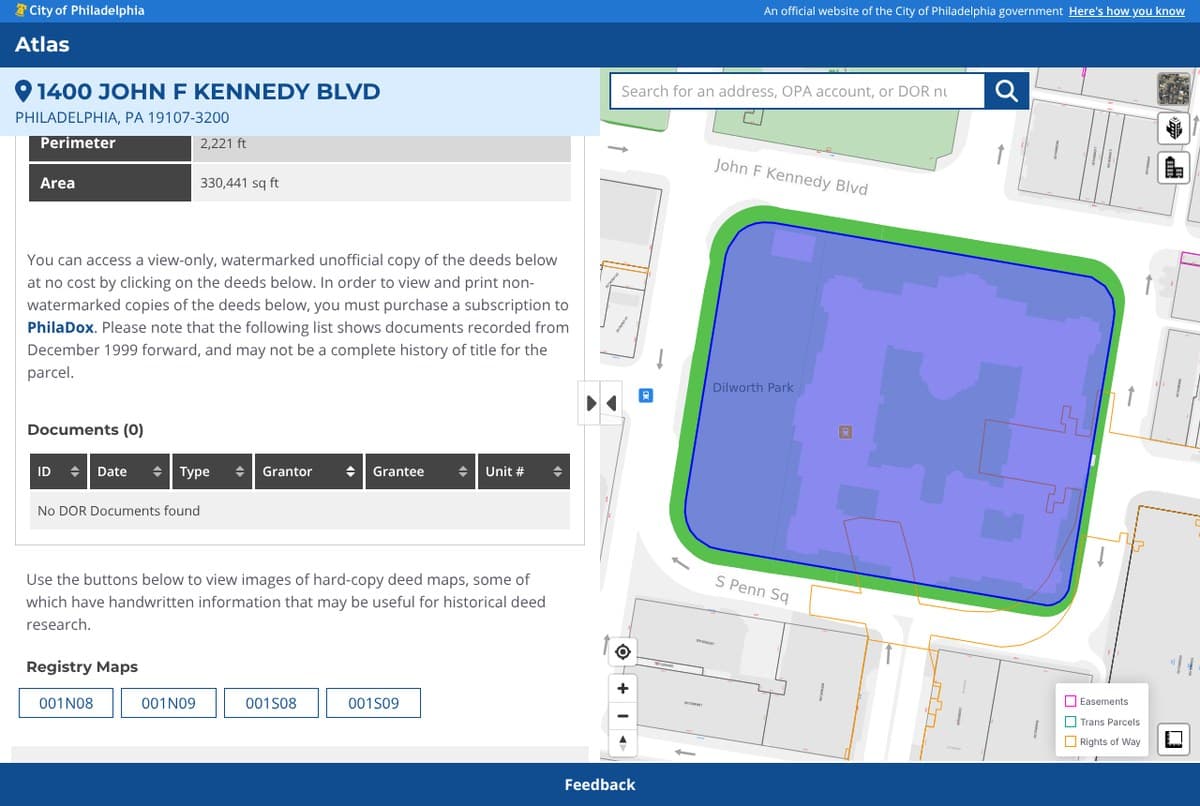The height and width of the screenshot is (806, 1200).
Task: Sort documents table by ID
Action: tap(59, 471)
